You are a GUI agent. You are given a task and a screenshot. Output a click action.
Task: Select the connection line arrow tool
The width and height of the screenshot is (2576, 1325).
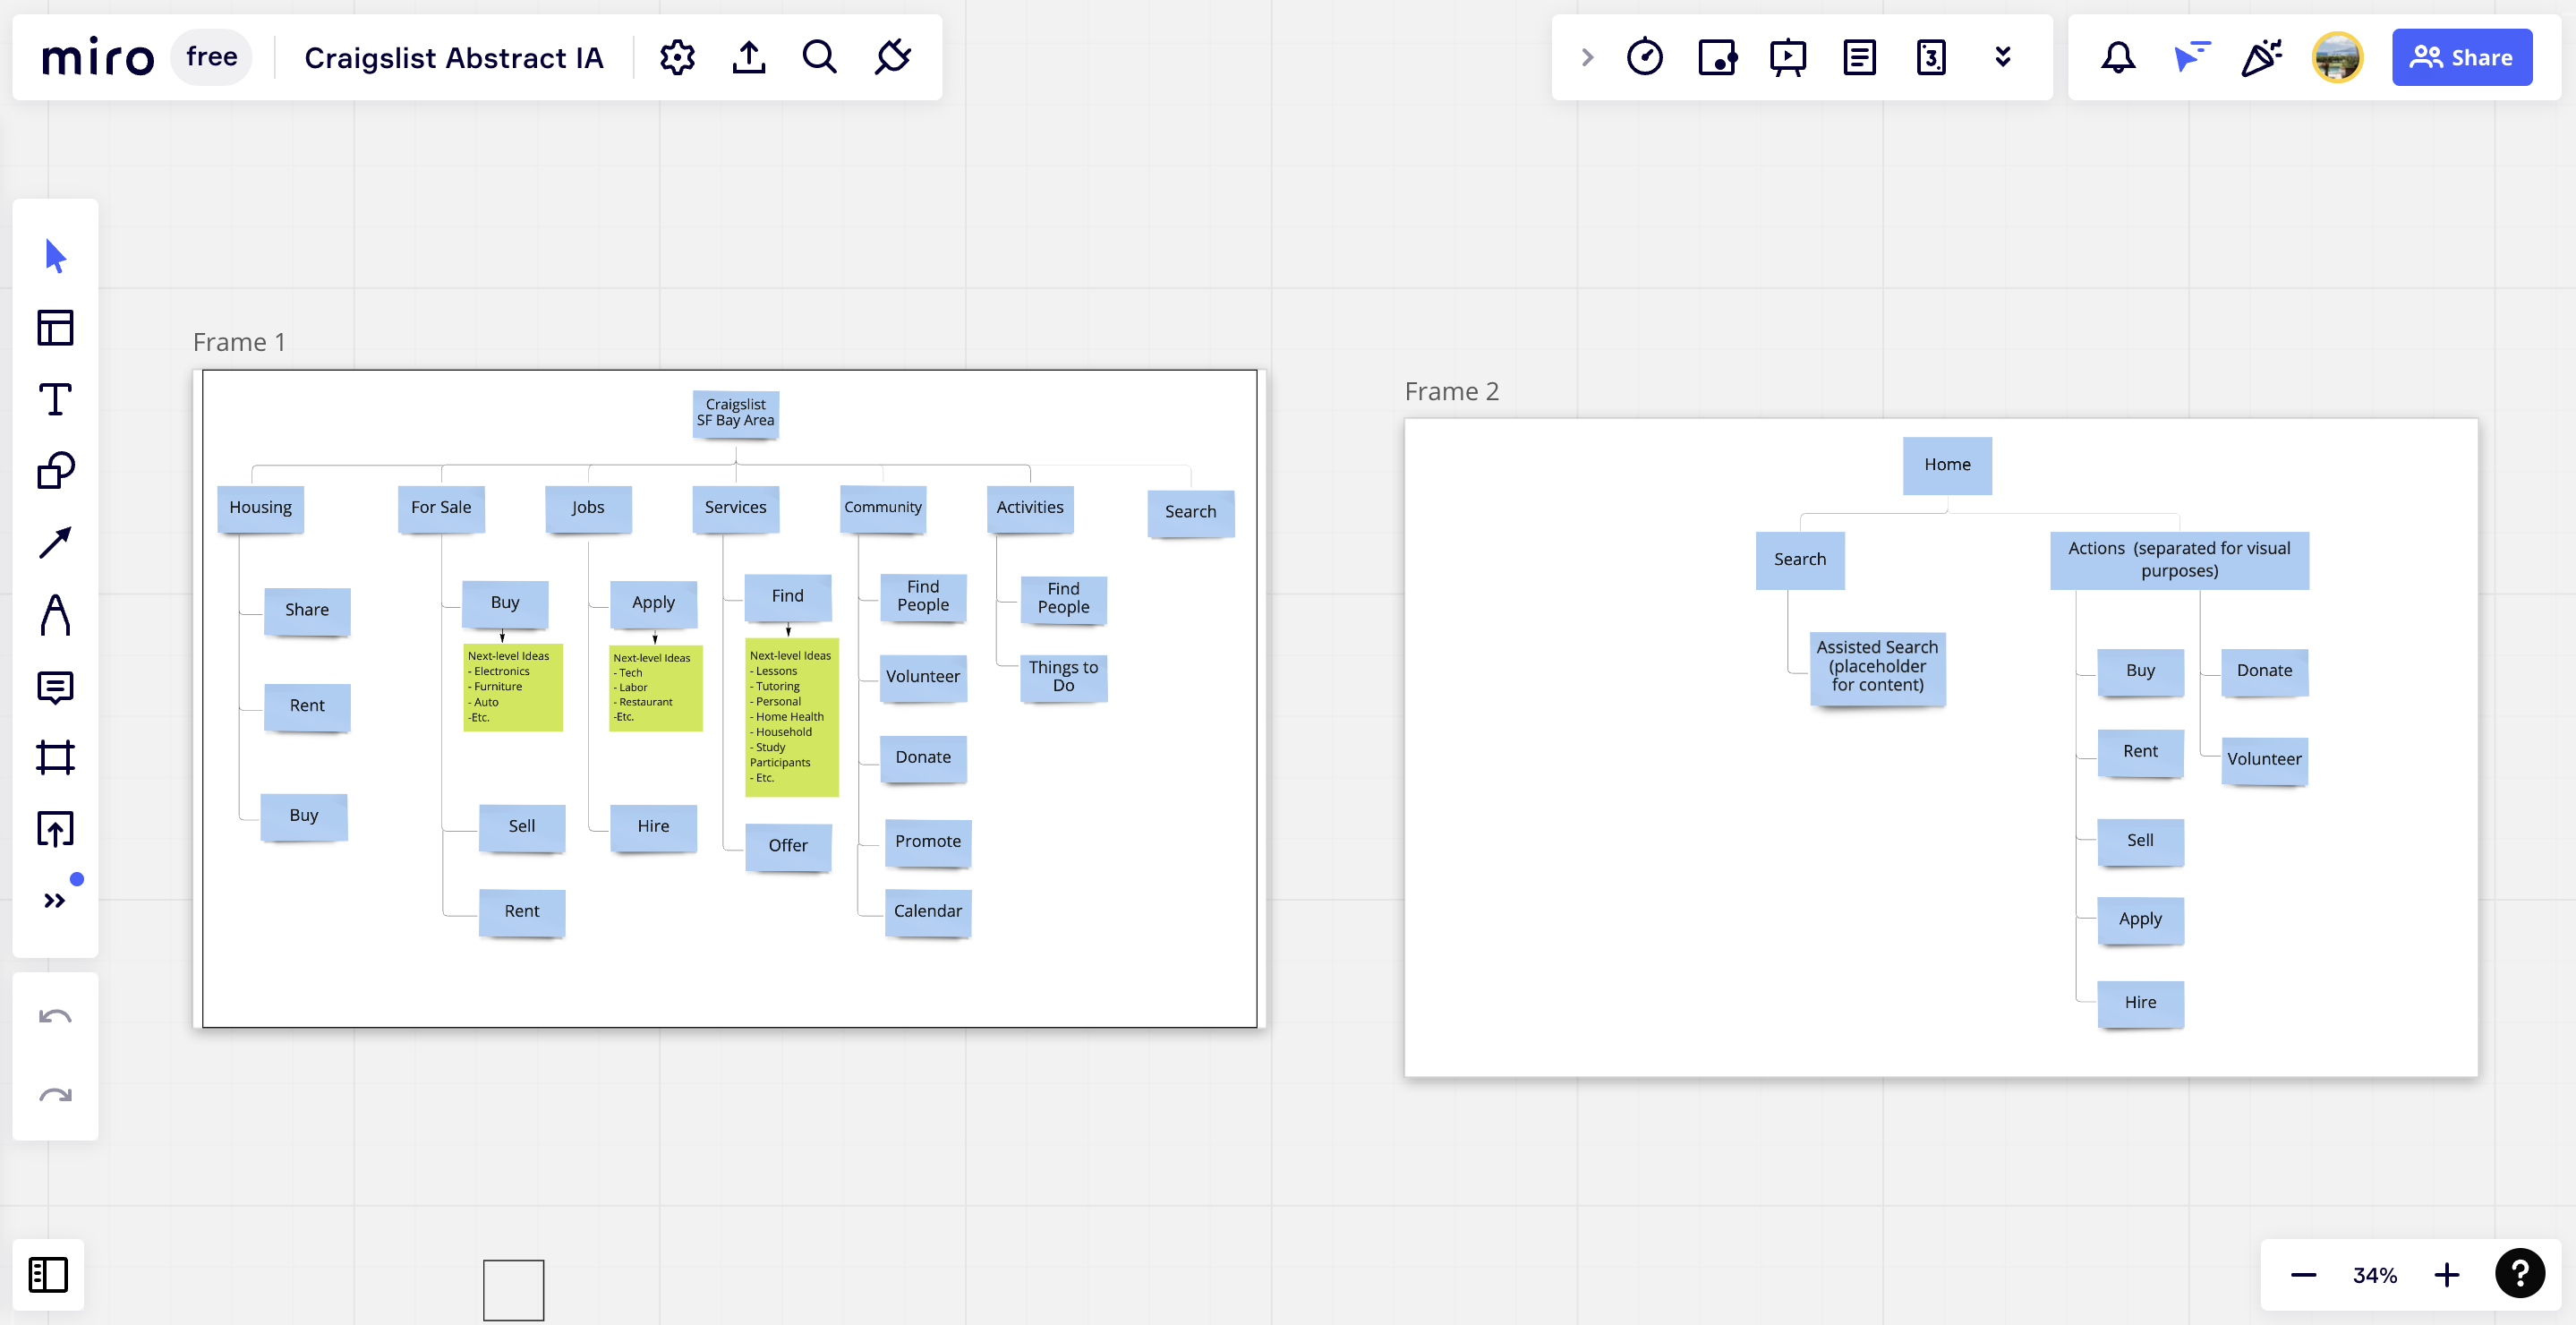coord(55,542)
